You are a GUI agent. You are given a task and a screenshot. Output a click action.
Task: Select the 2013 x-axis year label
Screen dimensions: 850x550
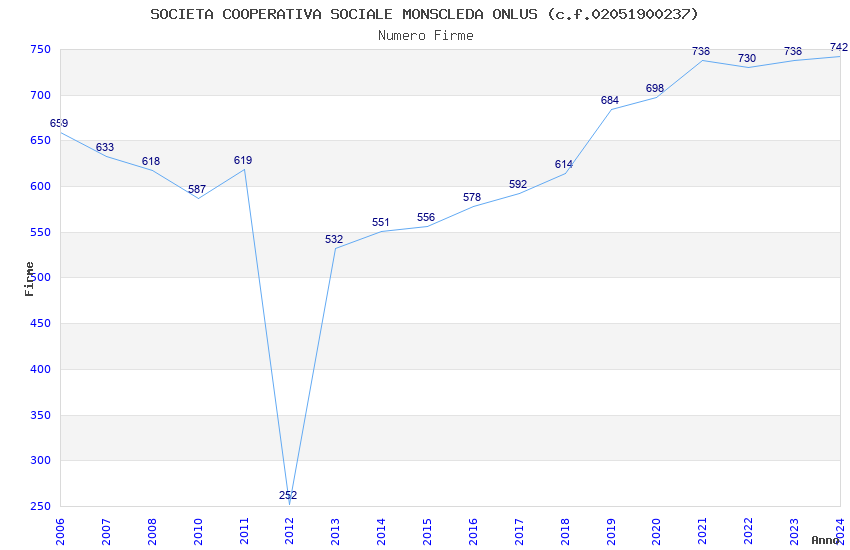[336, 532]
